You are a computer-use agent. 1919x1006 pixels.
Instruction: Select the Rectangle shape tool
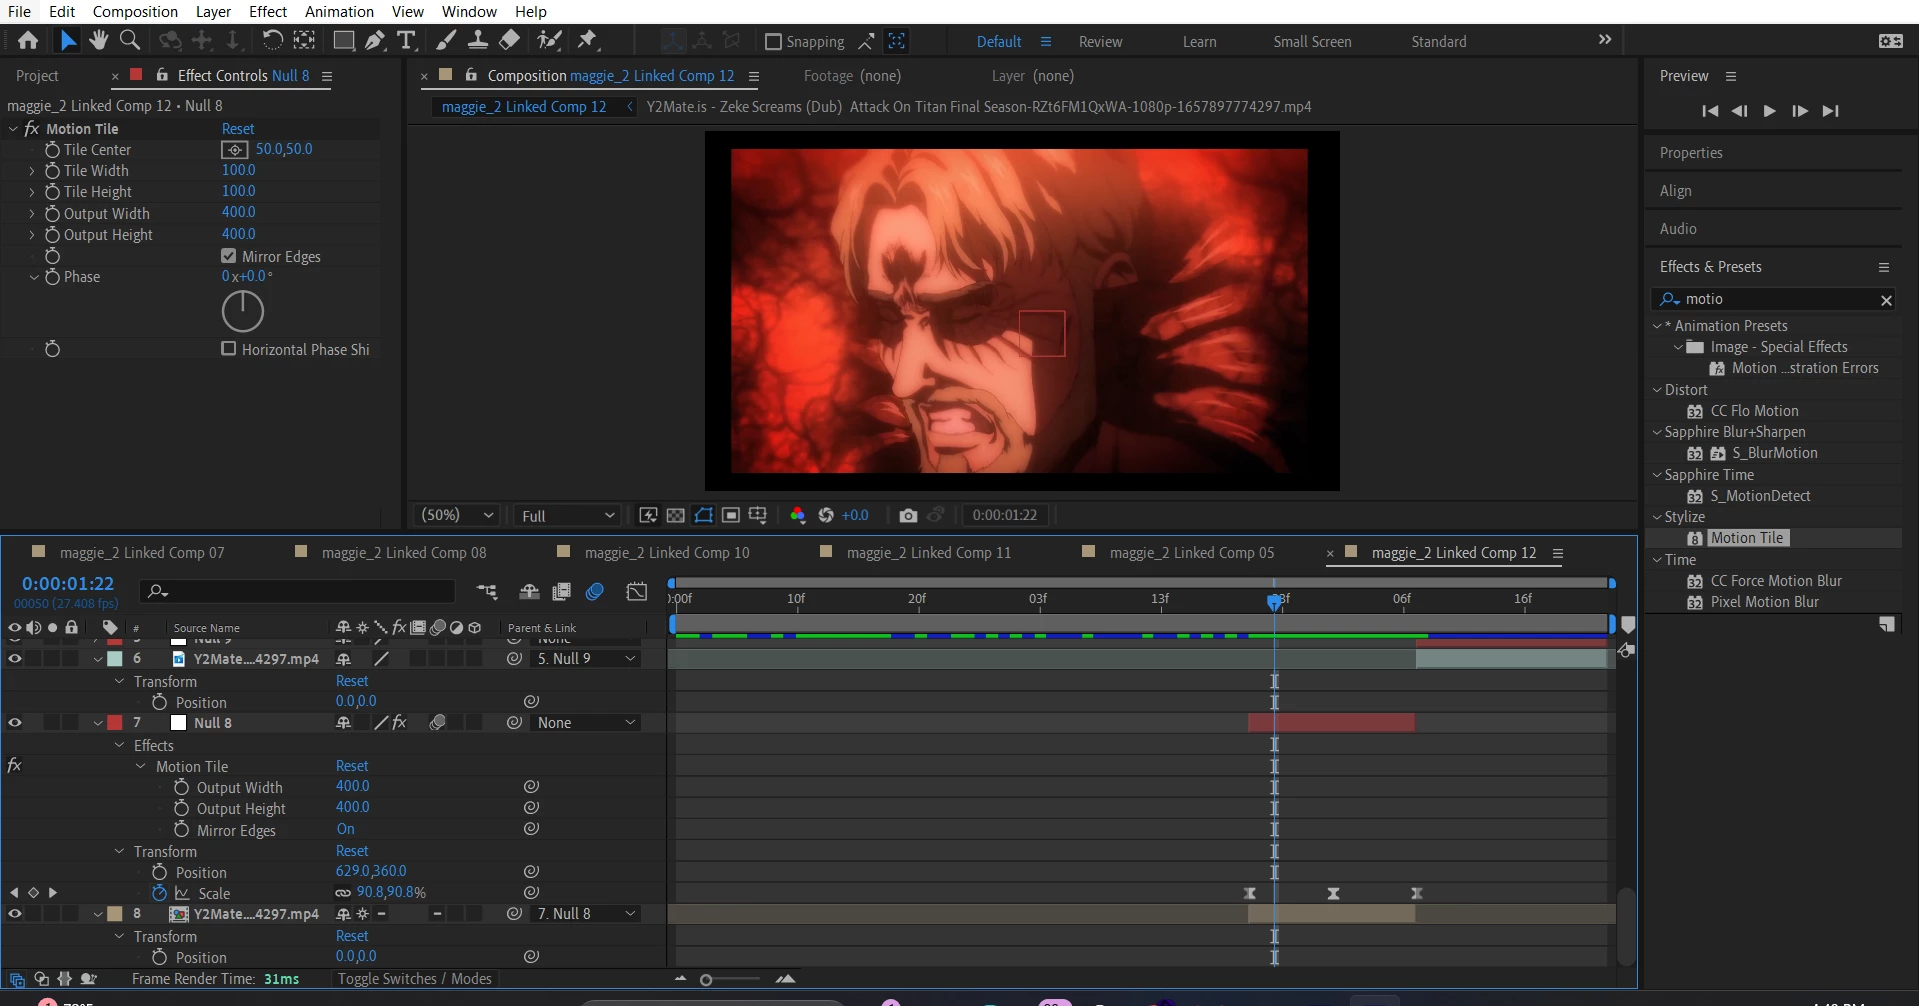pos(343,40)
